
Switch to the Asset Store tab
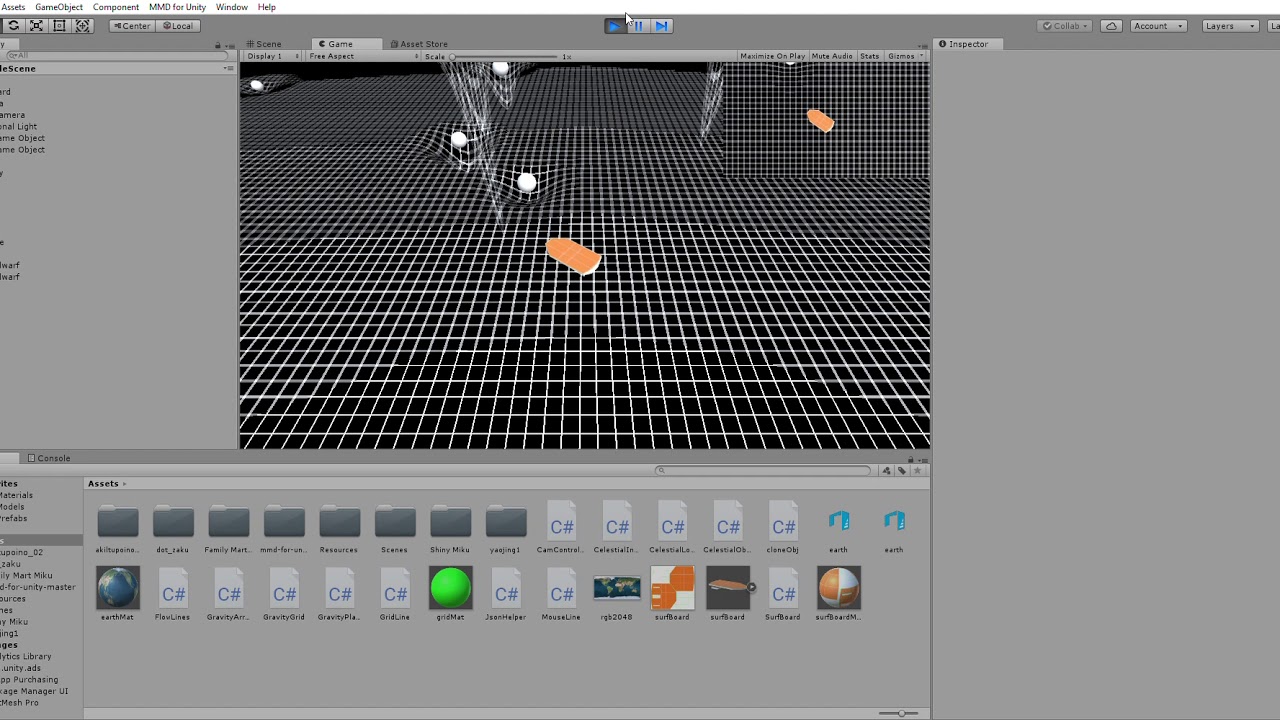click(x=419, y=44)
